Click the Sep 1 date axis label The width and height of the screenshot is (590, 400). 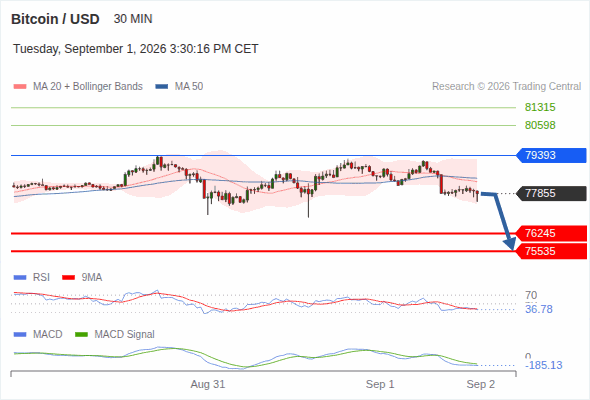(380, 384)
